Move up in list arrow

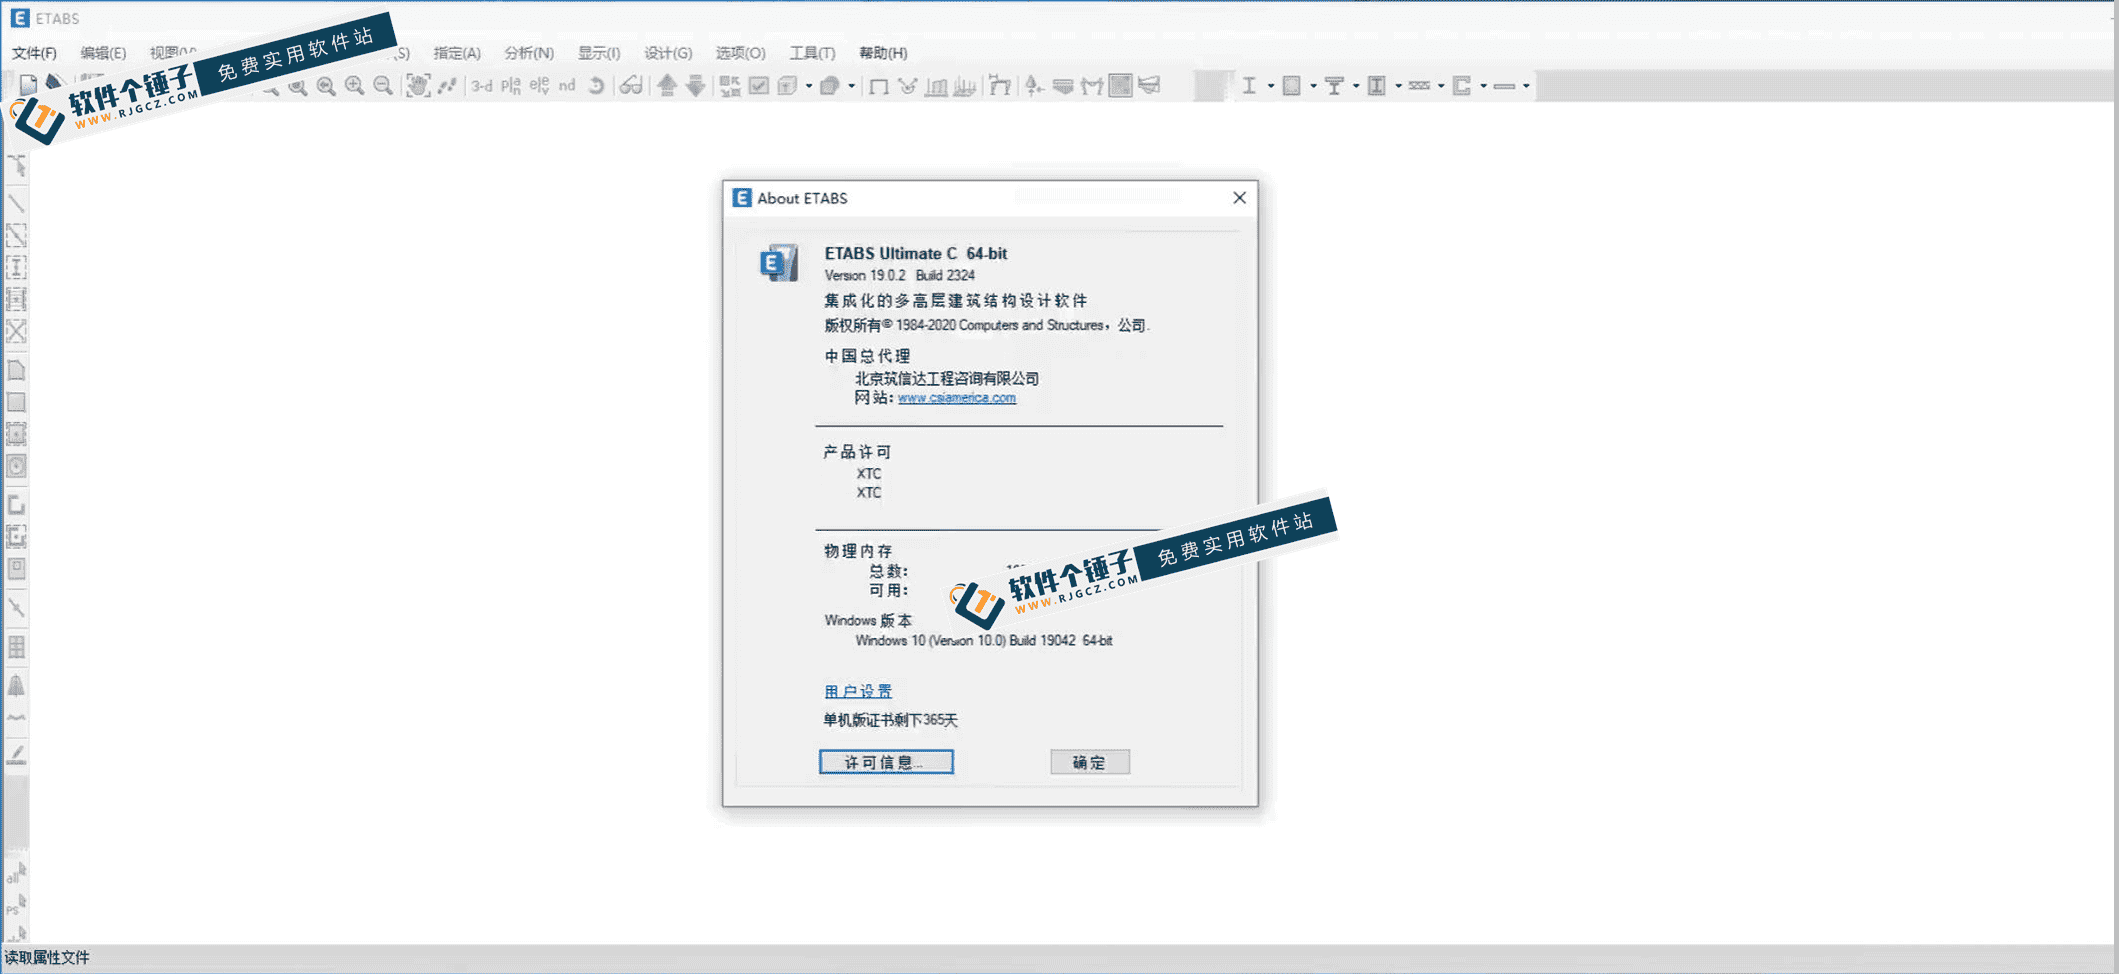point(667,86)
